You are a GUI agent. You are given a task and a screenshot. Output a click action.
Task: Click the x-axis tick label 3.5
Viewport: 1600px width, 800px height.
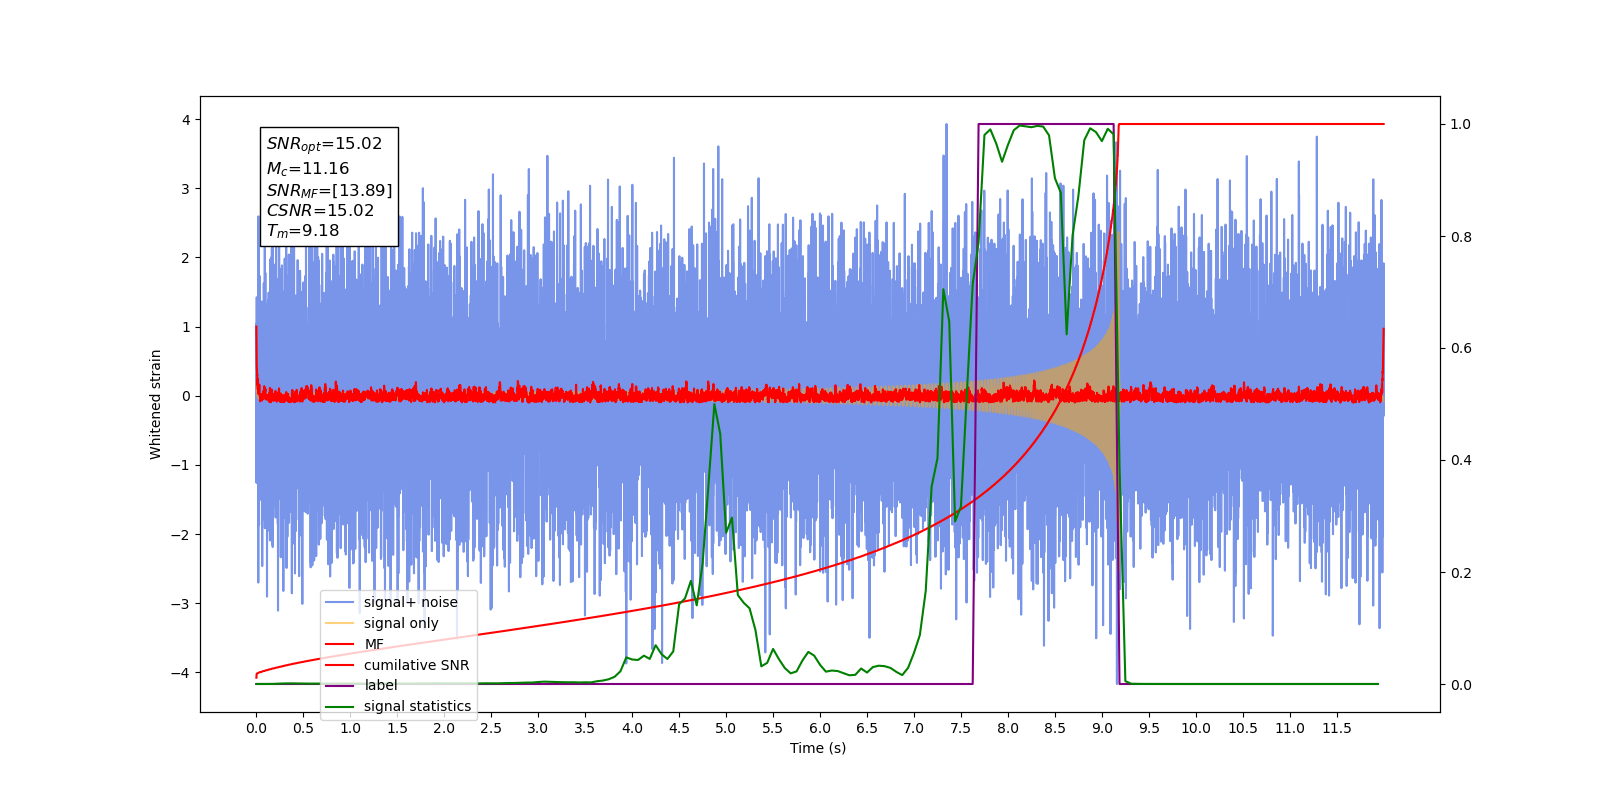coord(585,728)
